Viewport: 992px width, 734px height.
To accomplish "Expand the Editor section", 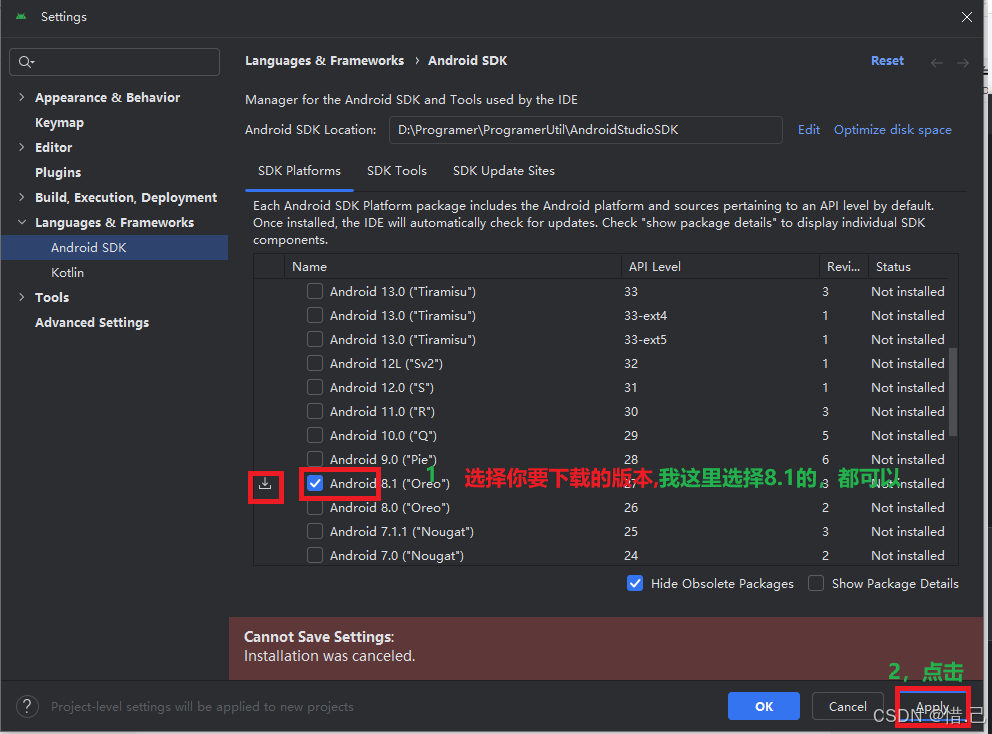I will pyautogui.click(x=22, y=147).
